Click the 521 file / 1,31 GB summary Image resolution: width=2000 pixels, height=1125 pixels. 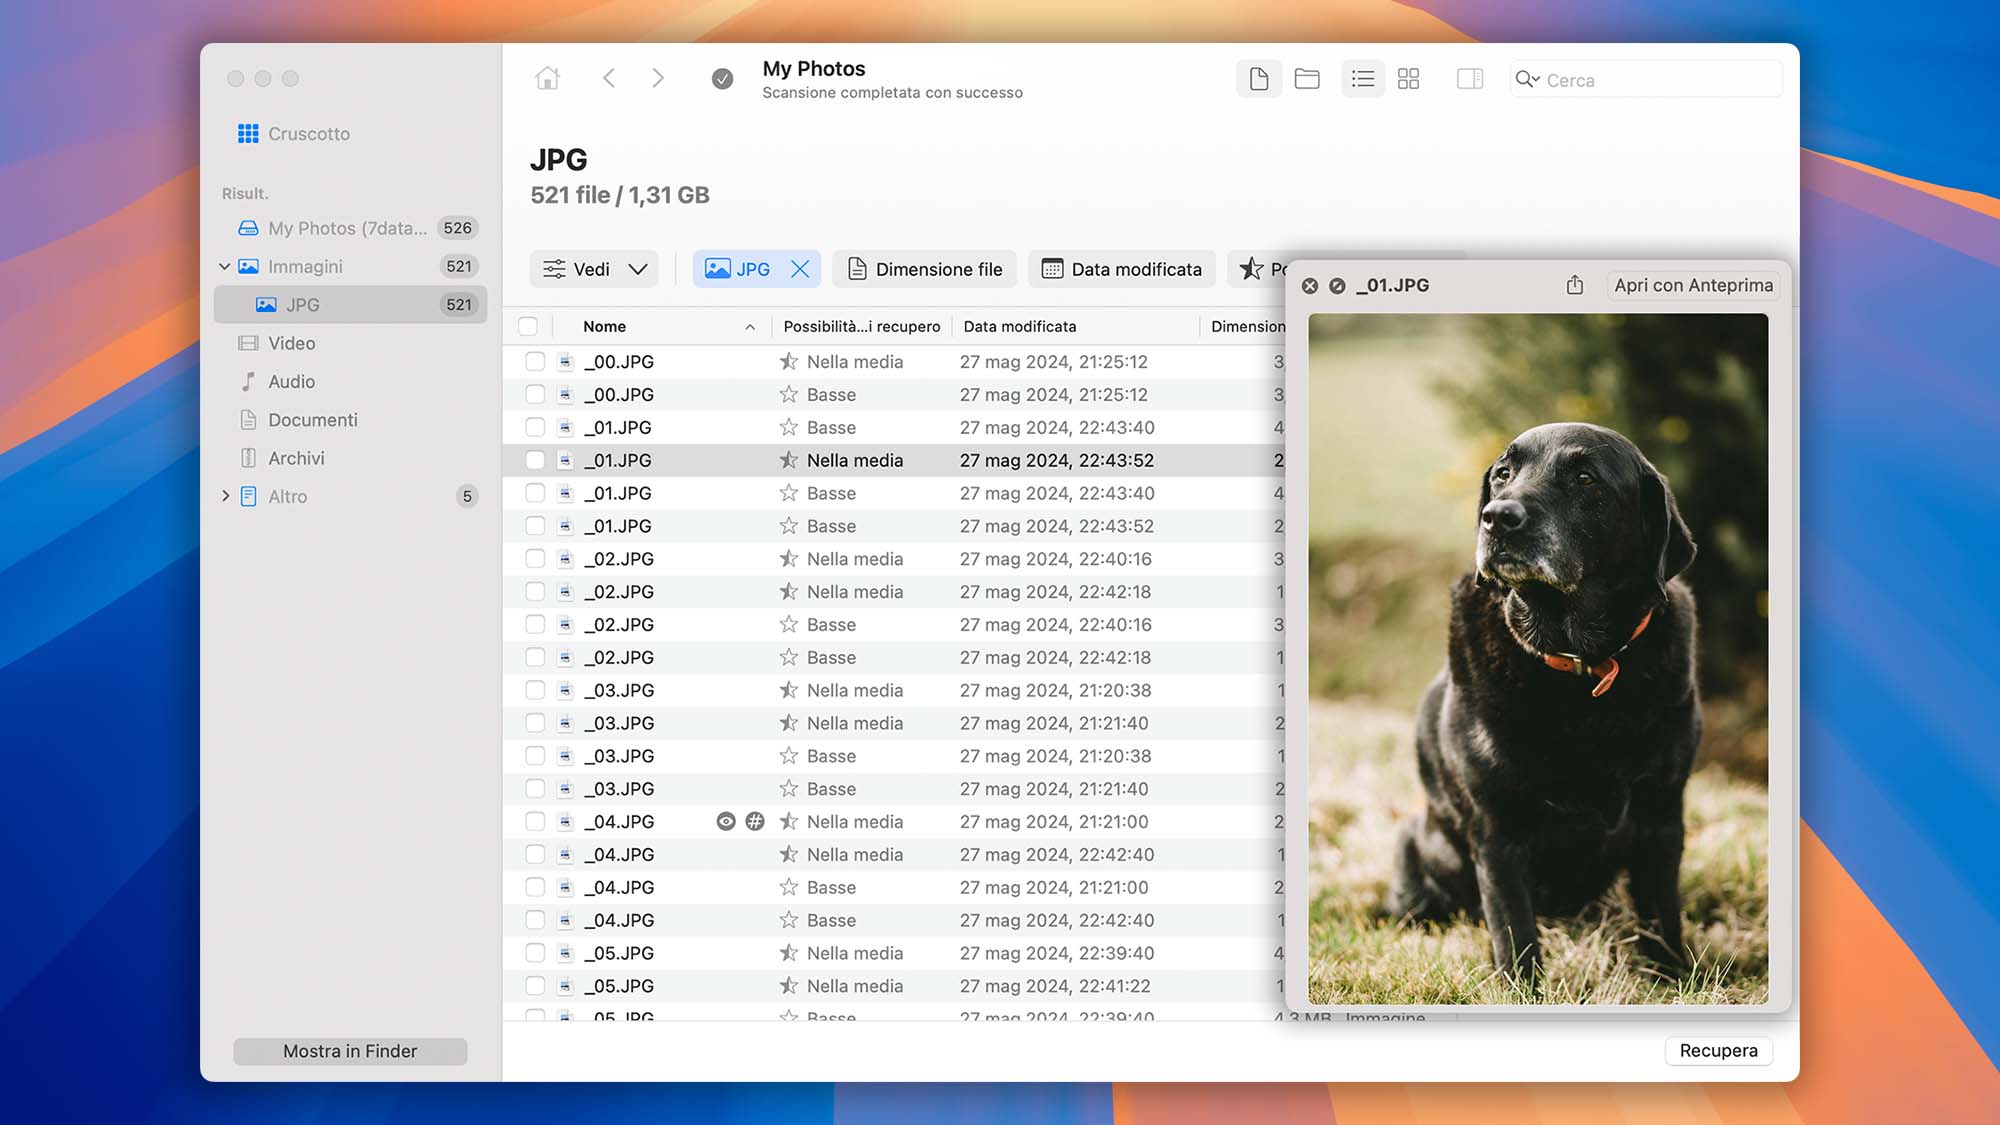pyautogui.click(x=620, y=195)
